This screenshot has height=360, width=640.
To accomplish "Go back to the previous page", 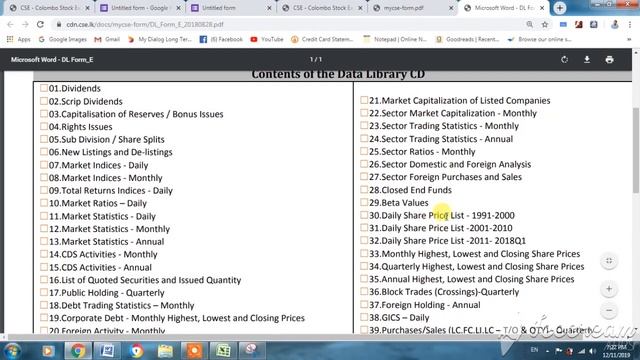I will tap(11, 24).
